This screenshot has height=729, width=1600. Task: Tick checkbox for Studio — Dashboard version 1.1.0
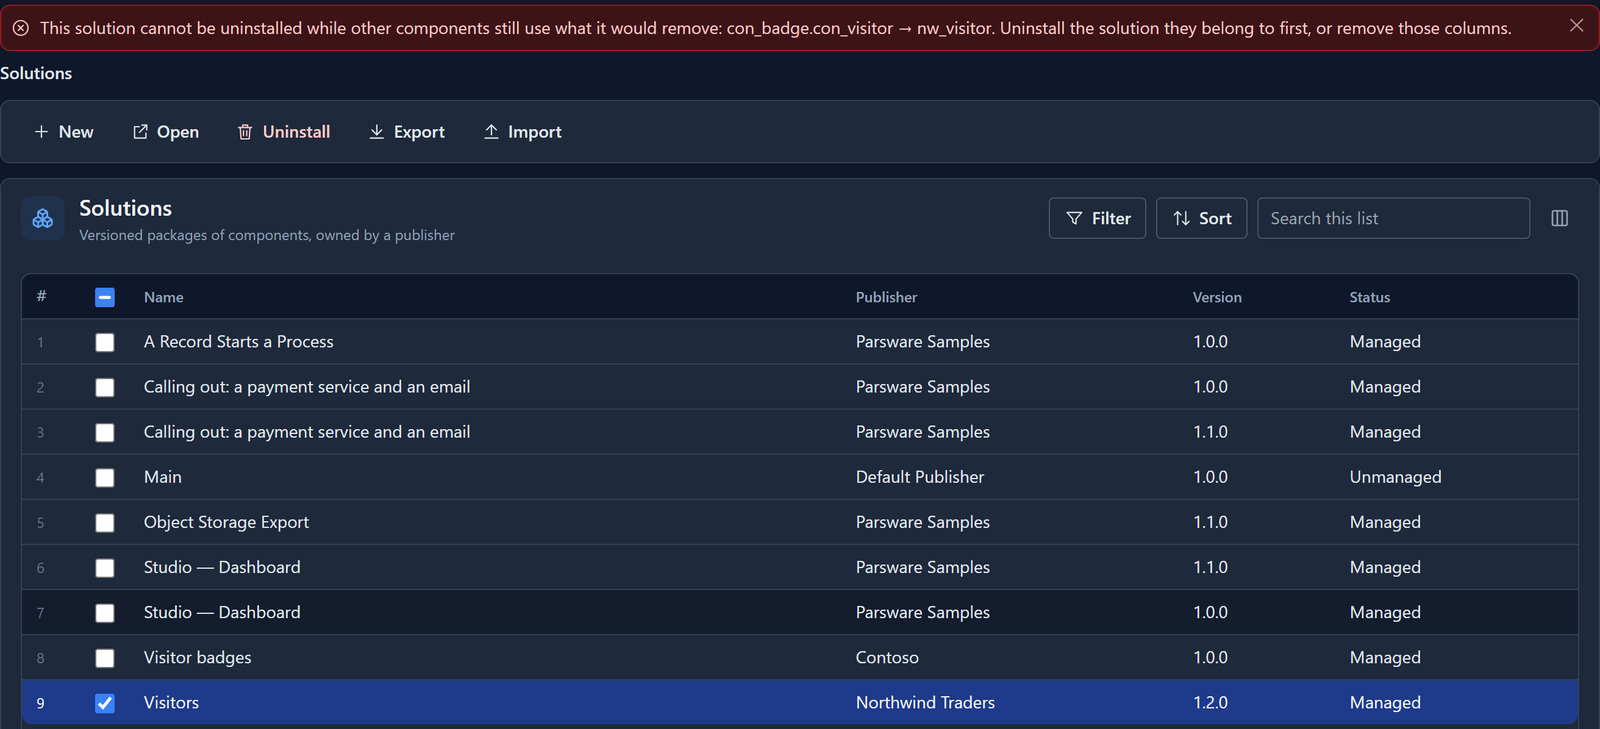pos(105,568)
